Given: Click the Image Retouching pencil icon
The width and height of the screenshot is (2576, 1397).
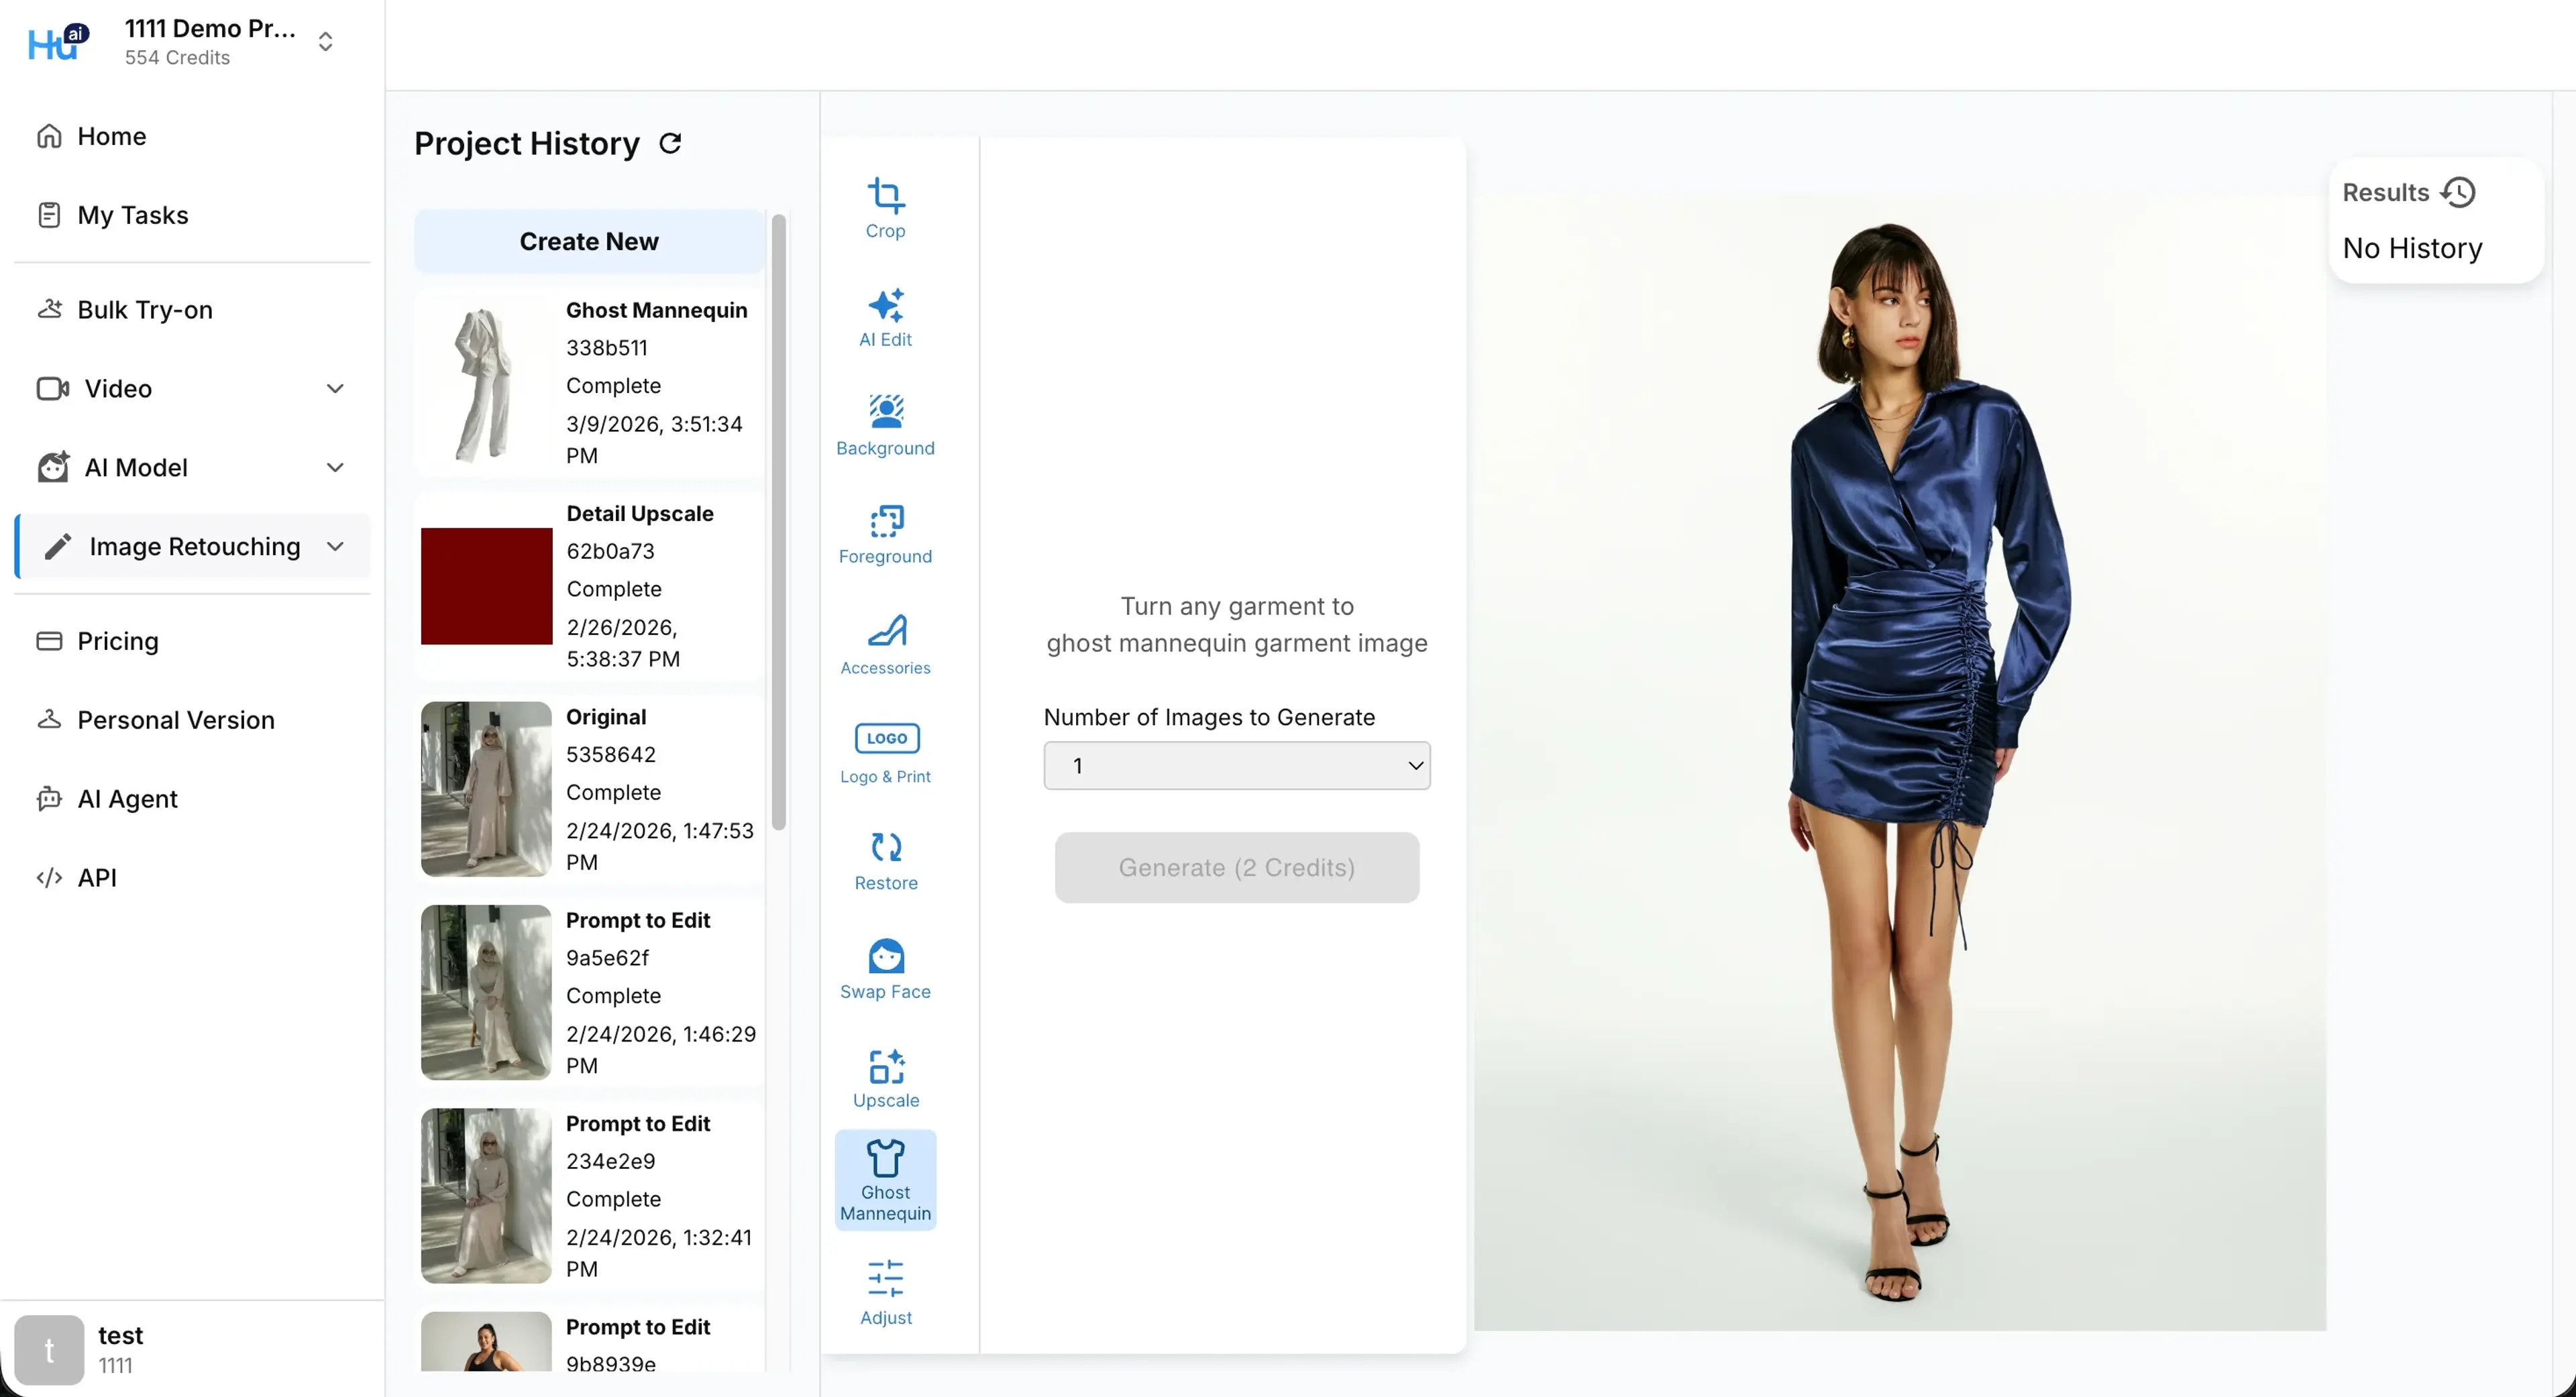Looking at the screenshot, I should point(58,547).
